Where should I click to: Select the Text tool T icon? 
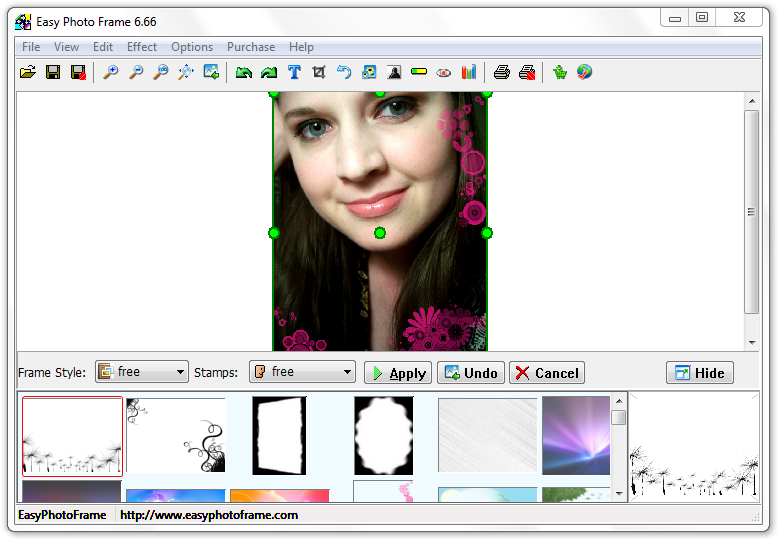(294, 73)
